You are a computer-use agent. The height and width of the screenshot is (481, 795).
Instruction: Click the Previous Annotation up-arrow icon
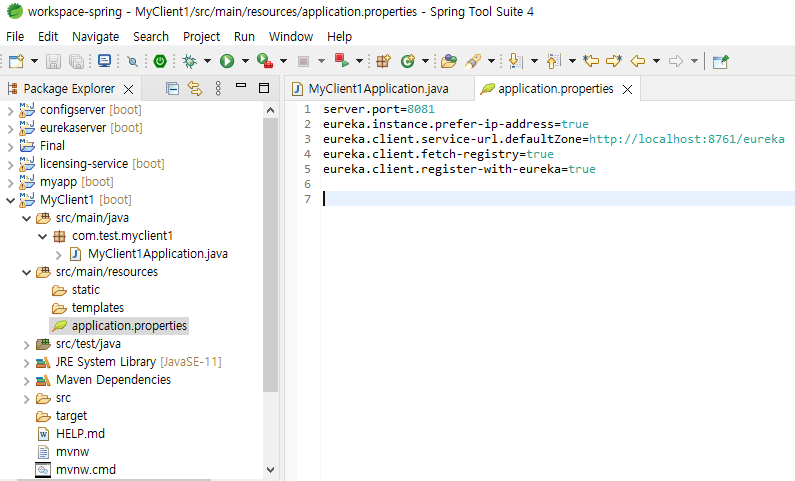pyautogui.click(x=553, y=61)
